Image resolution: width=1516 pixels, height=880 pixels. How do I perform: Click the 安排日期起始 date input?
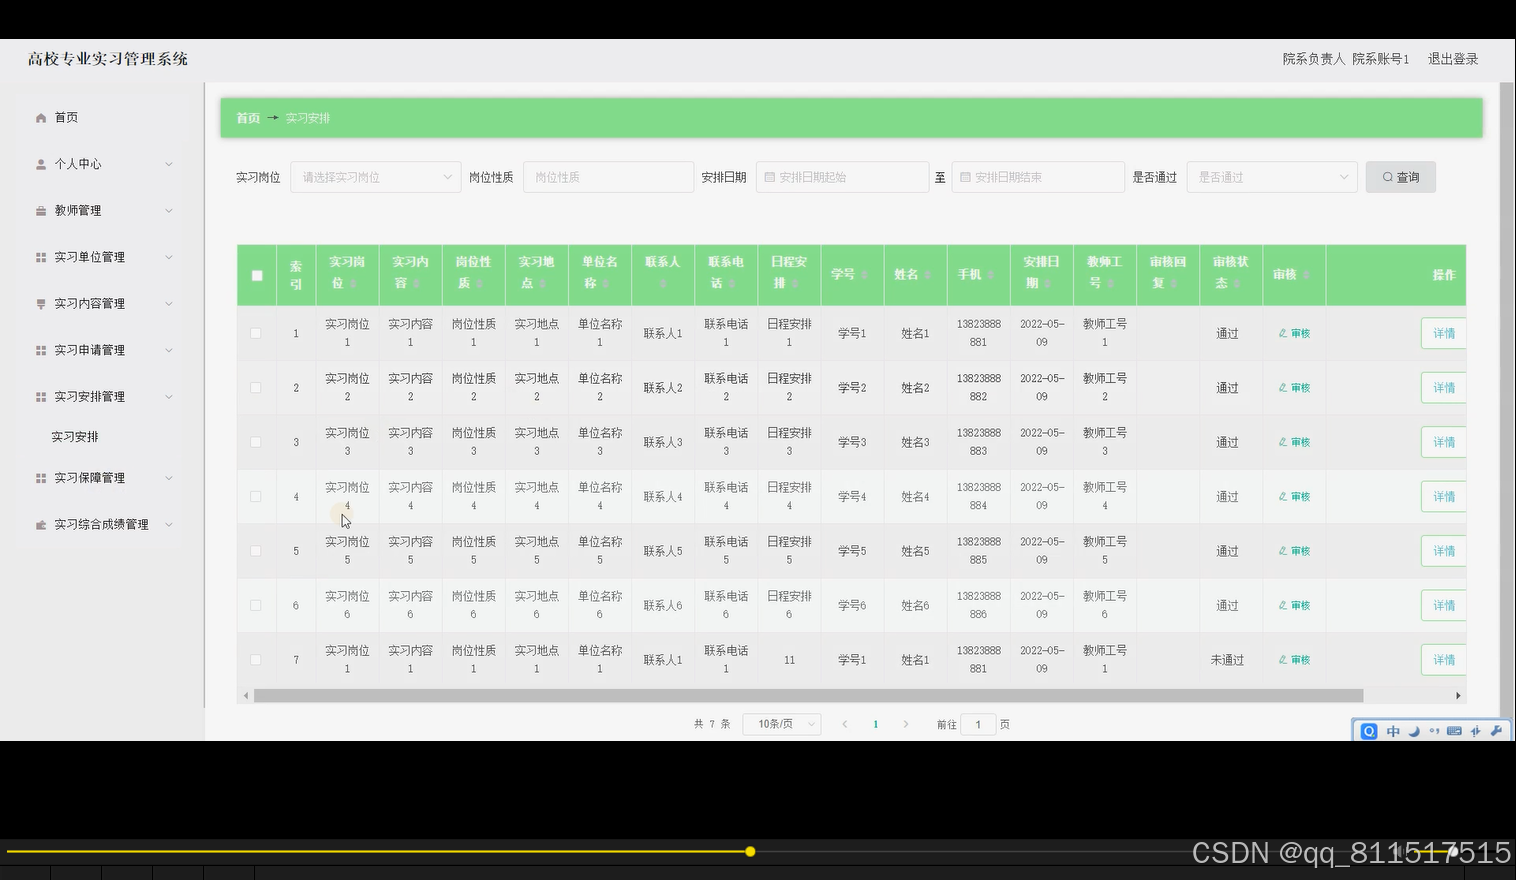[x=842, y=177]
